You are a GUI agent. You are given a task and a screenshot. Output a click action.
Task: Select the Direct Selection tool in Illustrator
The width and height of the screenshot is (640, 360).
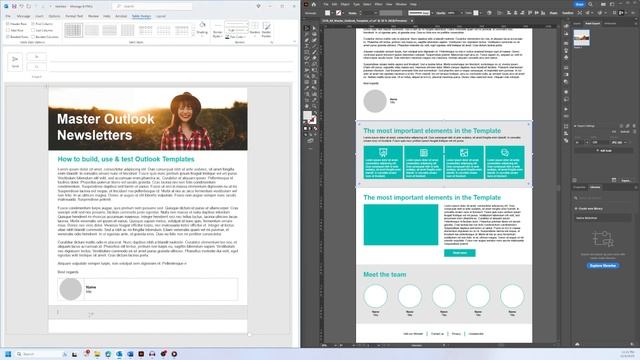(x=314, y=28)
